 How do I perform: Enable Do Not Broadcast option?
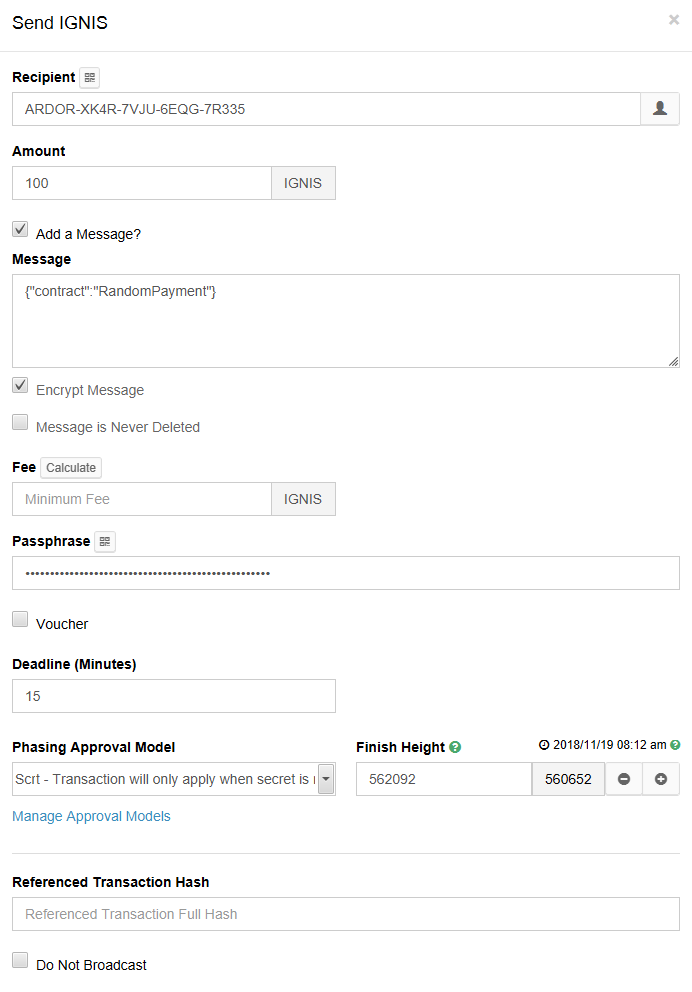click(x=20, y=960)
